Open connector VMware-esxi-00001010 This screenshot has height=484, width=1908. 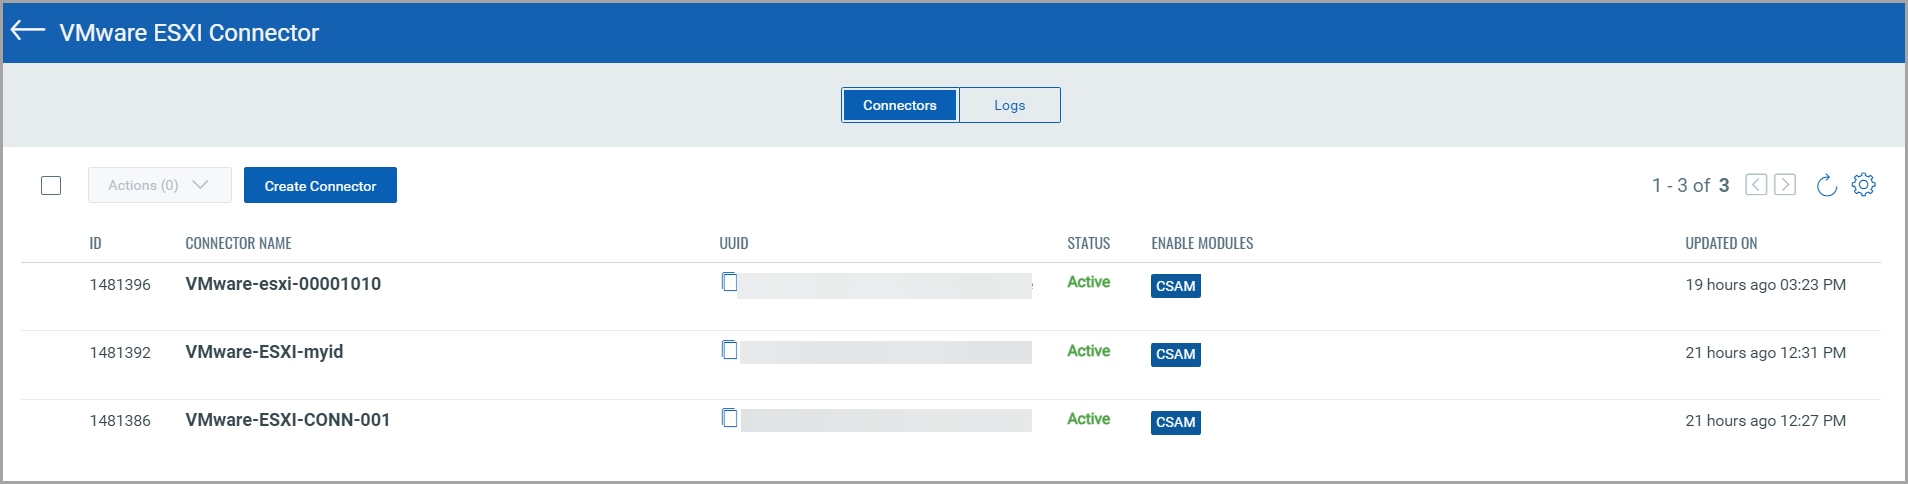pyautogui.click(x=283, y=284)
